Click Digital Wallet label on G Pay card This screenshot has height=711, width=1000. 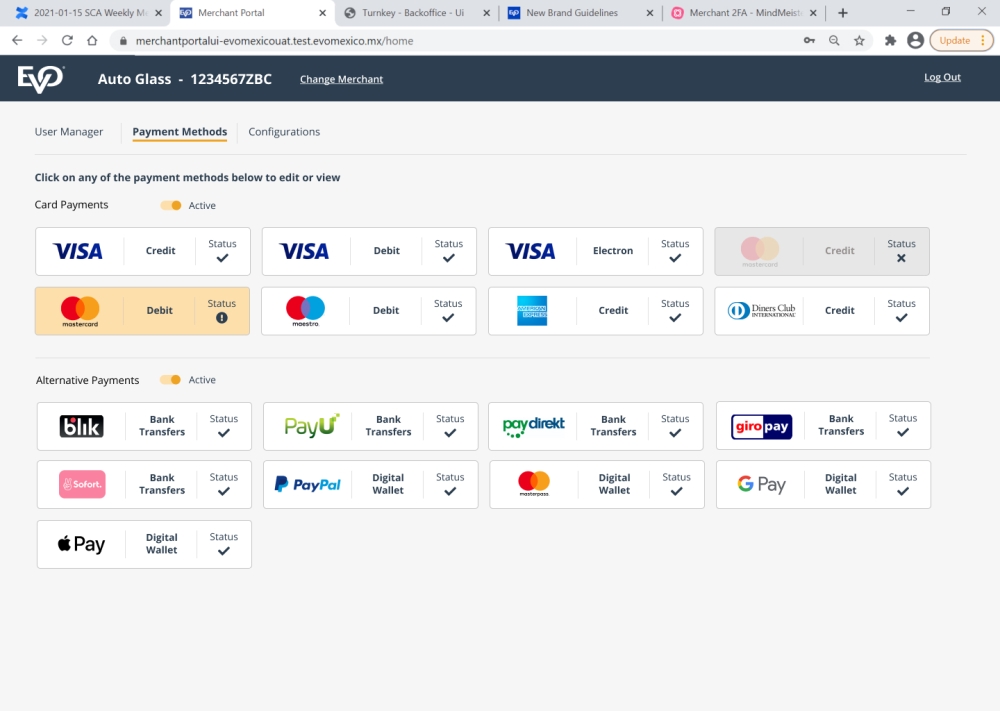point(841,484)
